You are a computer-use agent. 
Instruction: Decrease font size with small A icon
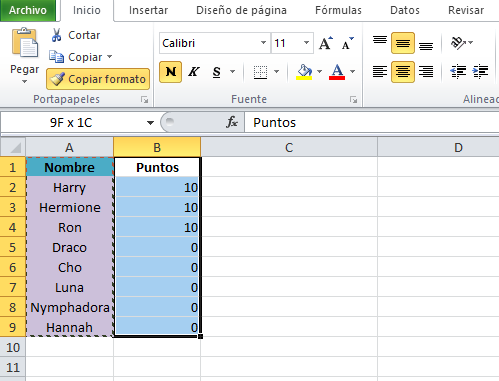pyautogui.click(x=348, y=43)
